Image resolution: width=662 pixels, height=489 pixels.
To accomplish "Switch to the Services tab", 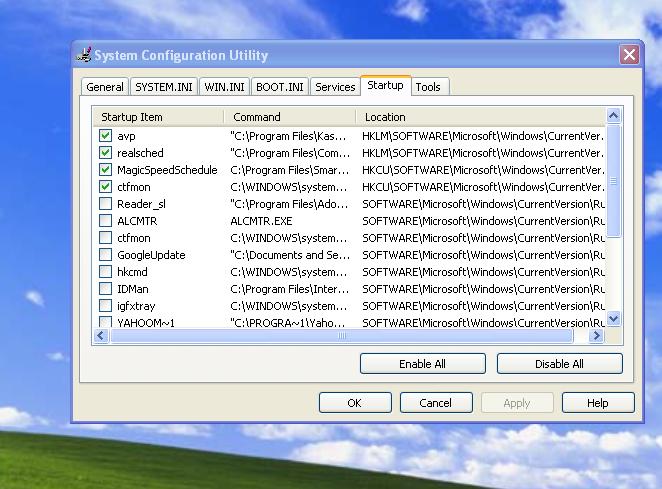I will tap(335, 87).
